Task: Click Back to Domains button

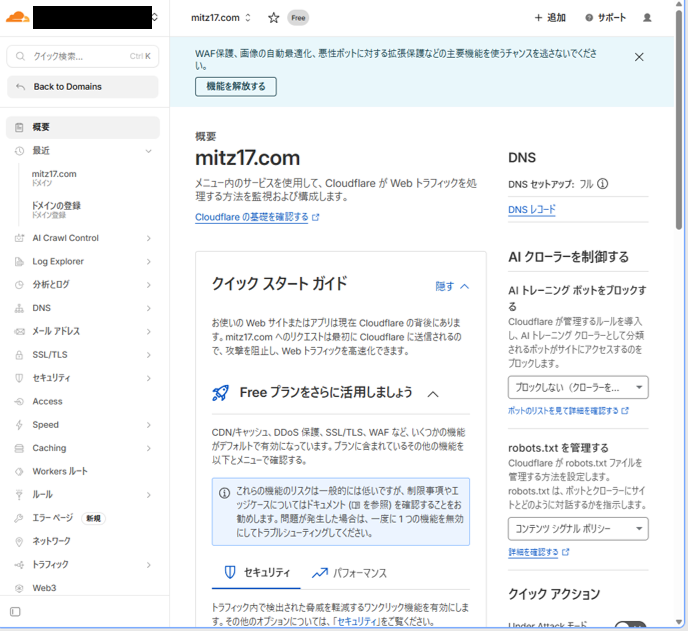Action: [83, 87]
